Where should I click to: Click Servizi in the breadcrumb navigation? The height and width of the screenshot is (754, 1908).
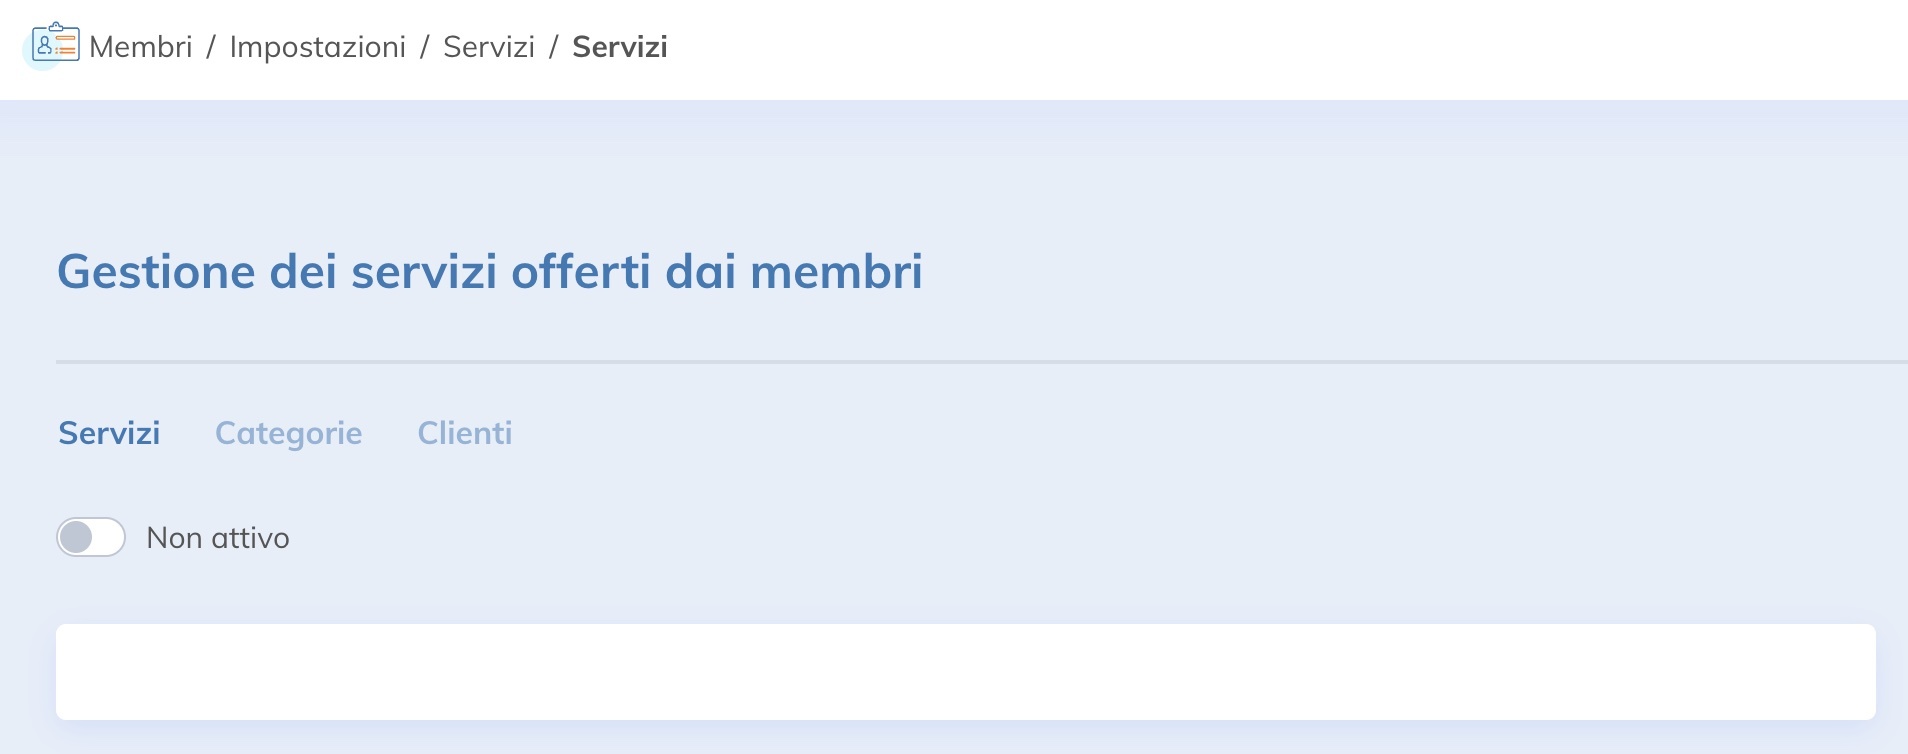491,46
